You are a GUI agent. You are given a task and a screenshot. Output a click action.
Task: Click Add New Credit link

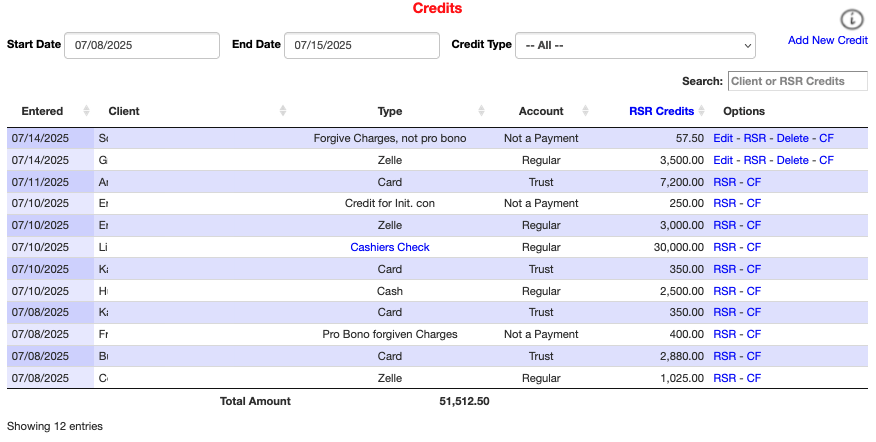(x=827, y=40)
